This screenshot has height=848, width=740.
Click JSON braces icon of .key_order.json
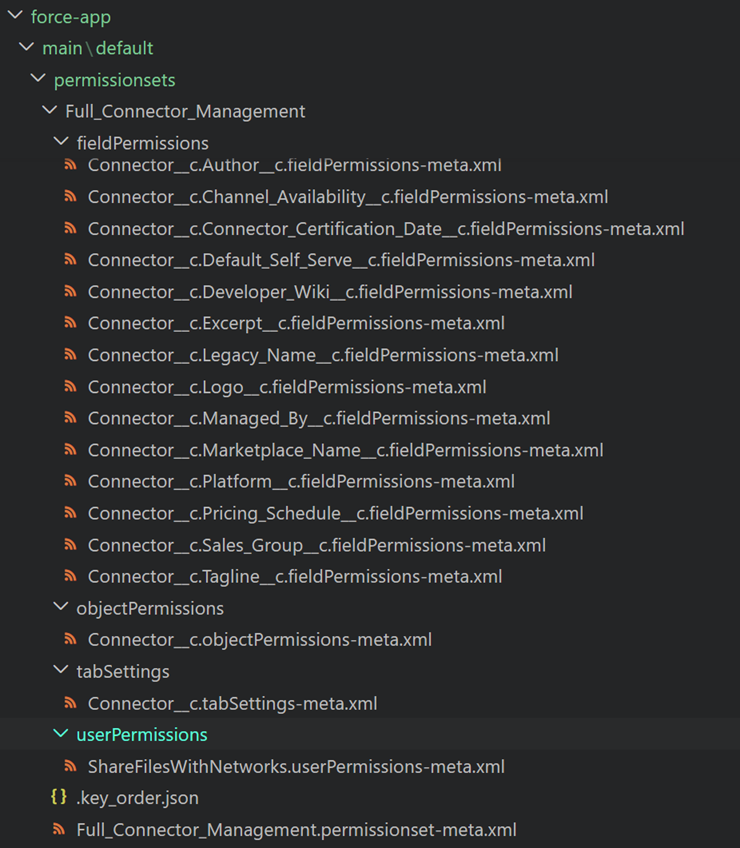(x=59, y=797)
